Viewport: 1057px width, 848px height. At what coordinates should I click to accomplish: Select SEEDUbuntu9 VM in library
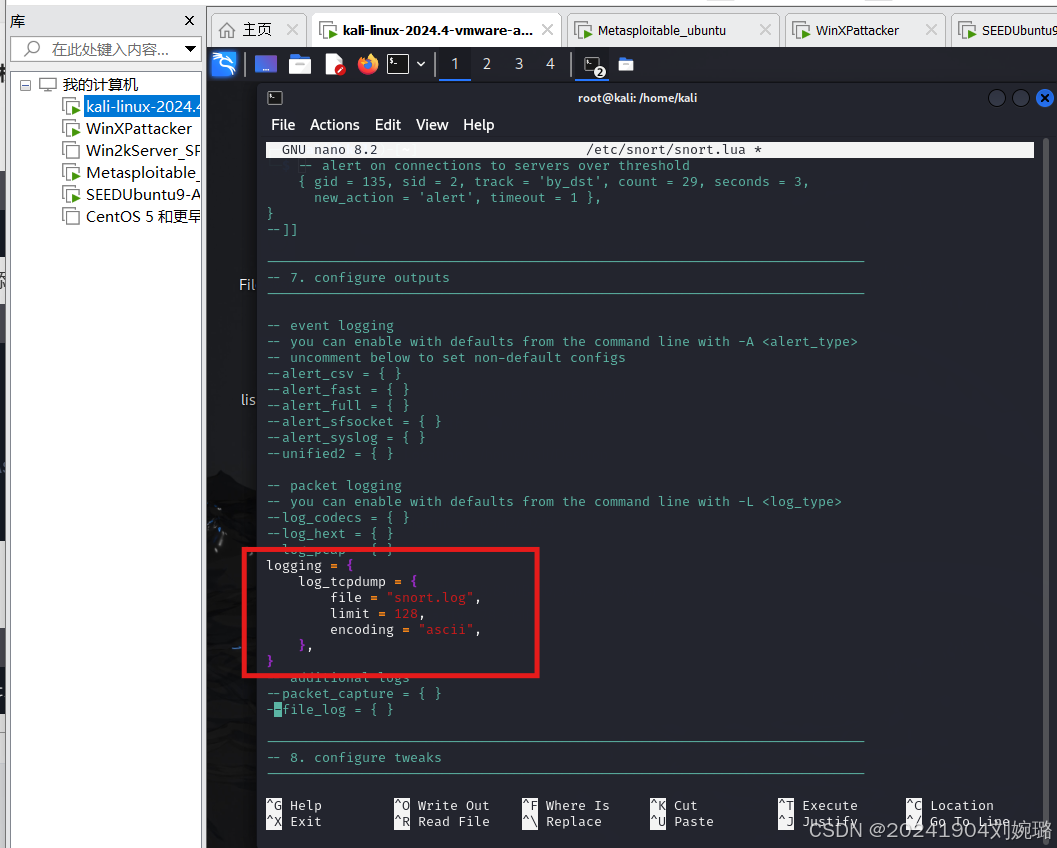(142, 194)
